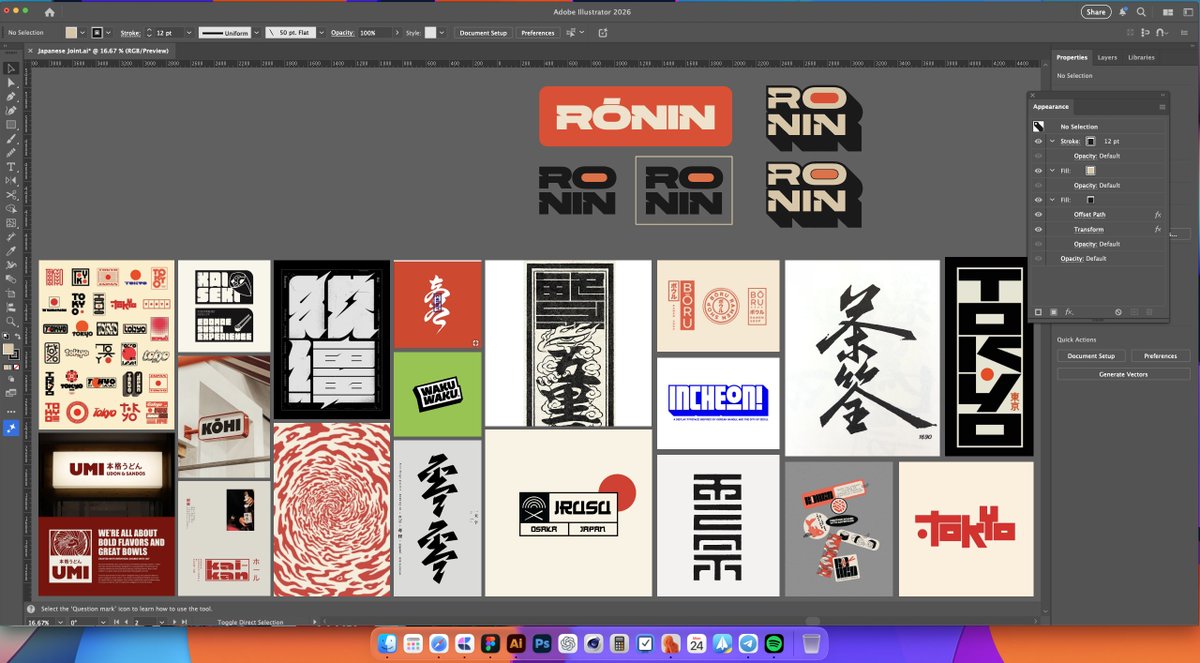The width and height of the screenshot is (1200, 663).
Task: Click the fx icon on Transform row
Action: pos(1158,229)
